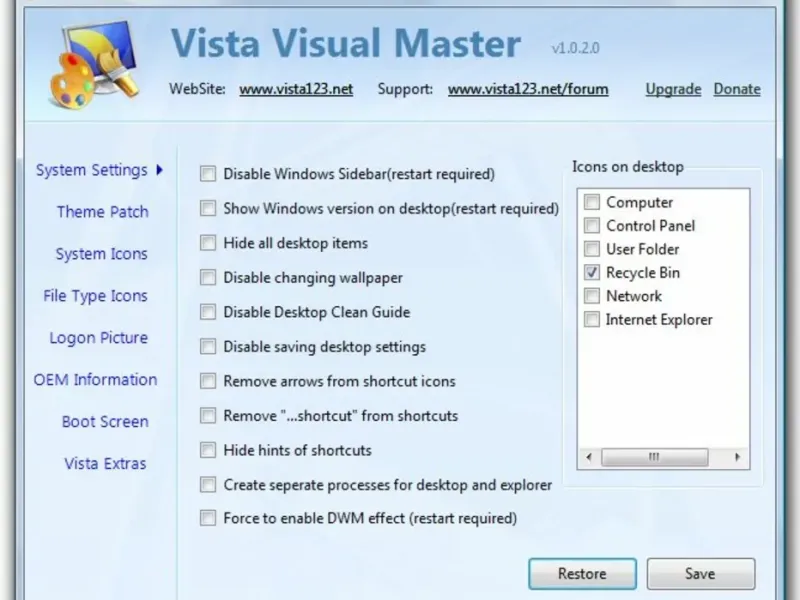Enable Disable Windows Sidebar checkbox
Screen dimensions: 800x600
(x=208, y=174)
